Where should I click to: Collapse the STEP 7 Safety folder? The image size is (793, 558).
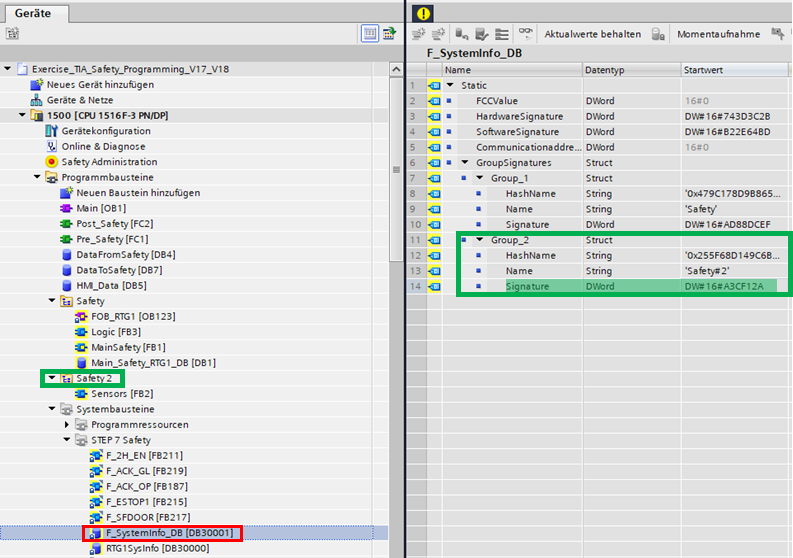tap(67, 440)
